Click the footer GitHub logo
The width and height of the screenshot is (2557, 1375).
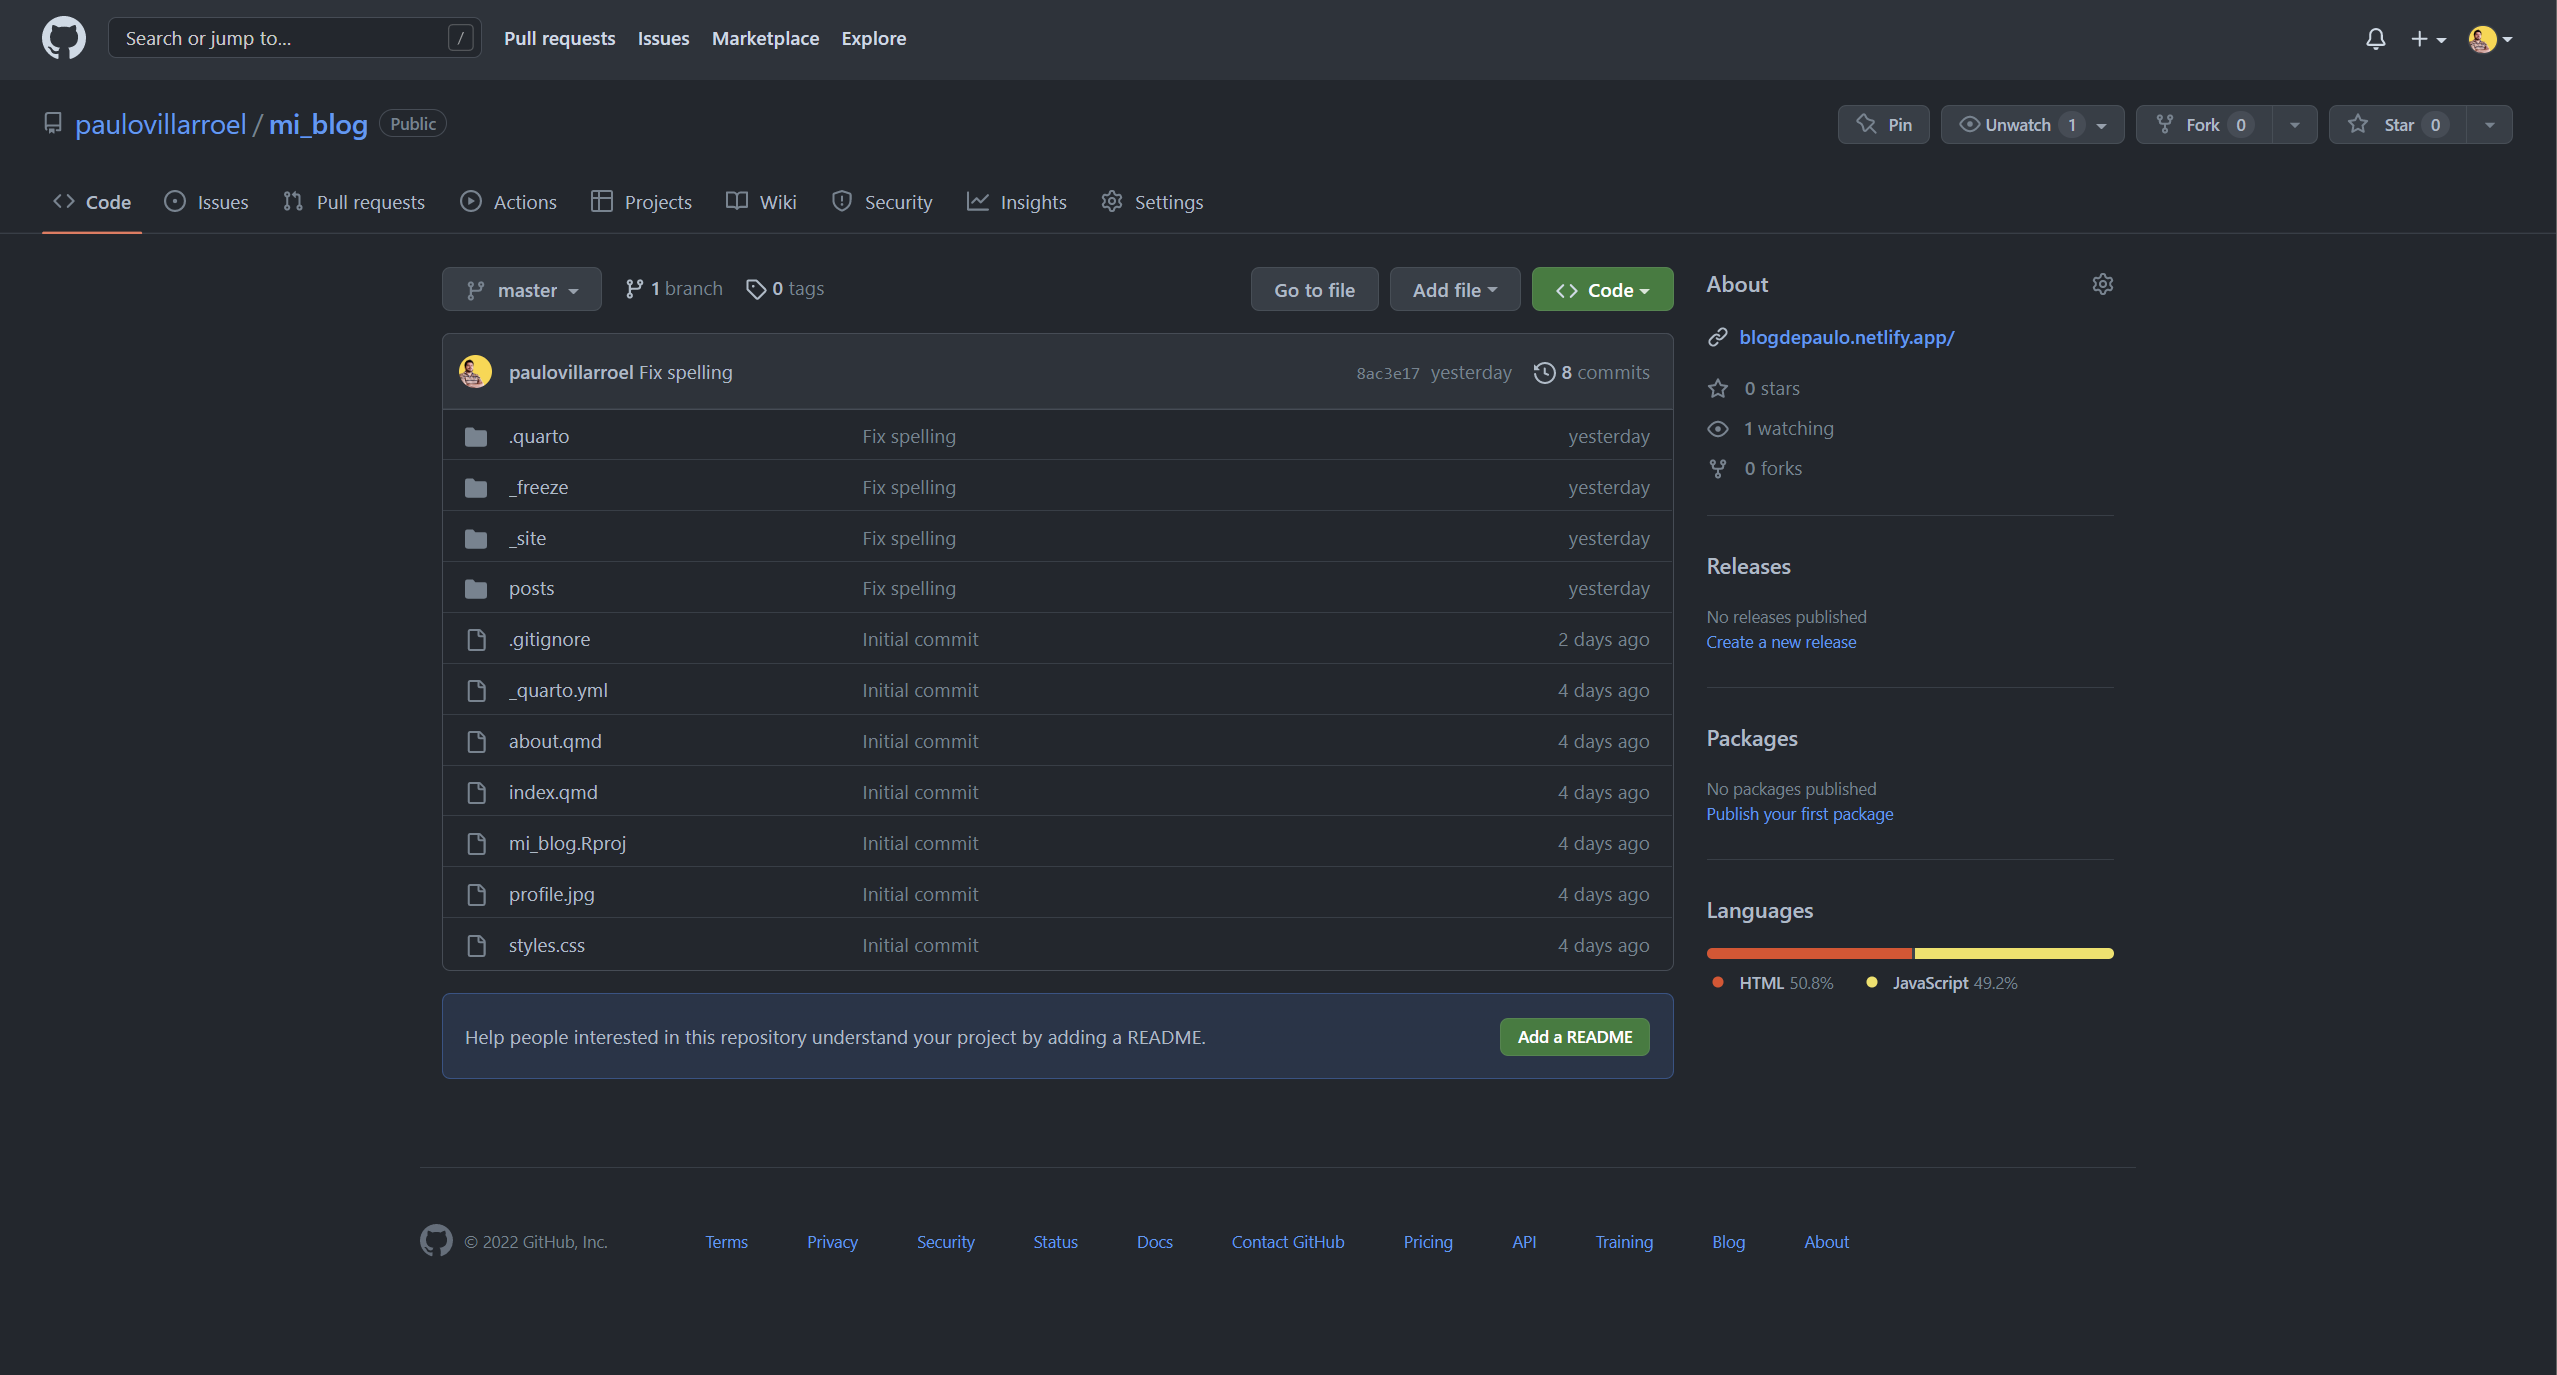point(436,1241)
